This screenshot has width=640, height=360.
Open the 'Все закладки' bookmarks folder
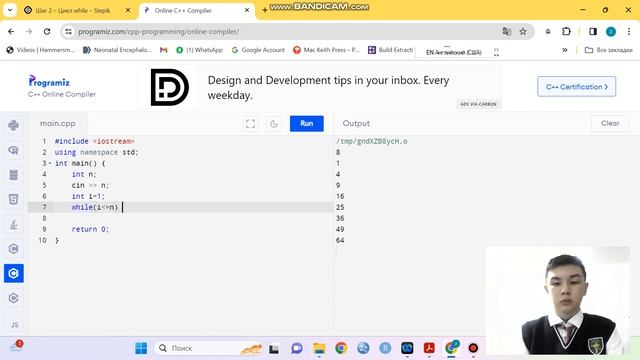pos(609,50)
